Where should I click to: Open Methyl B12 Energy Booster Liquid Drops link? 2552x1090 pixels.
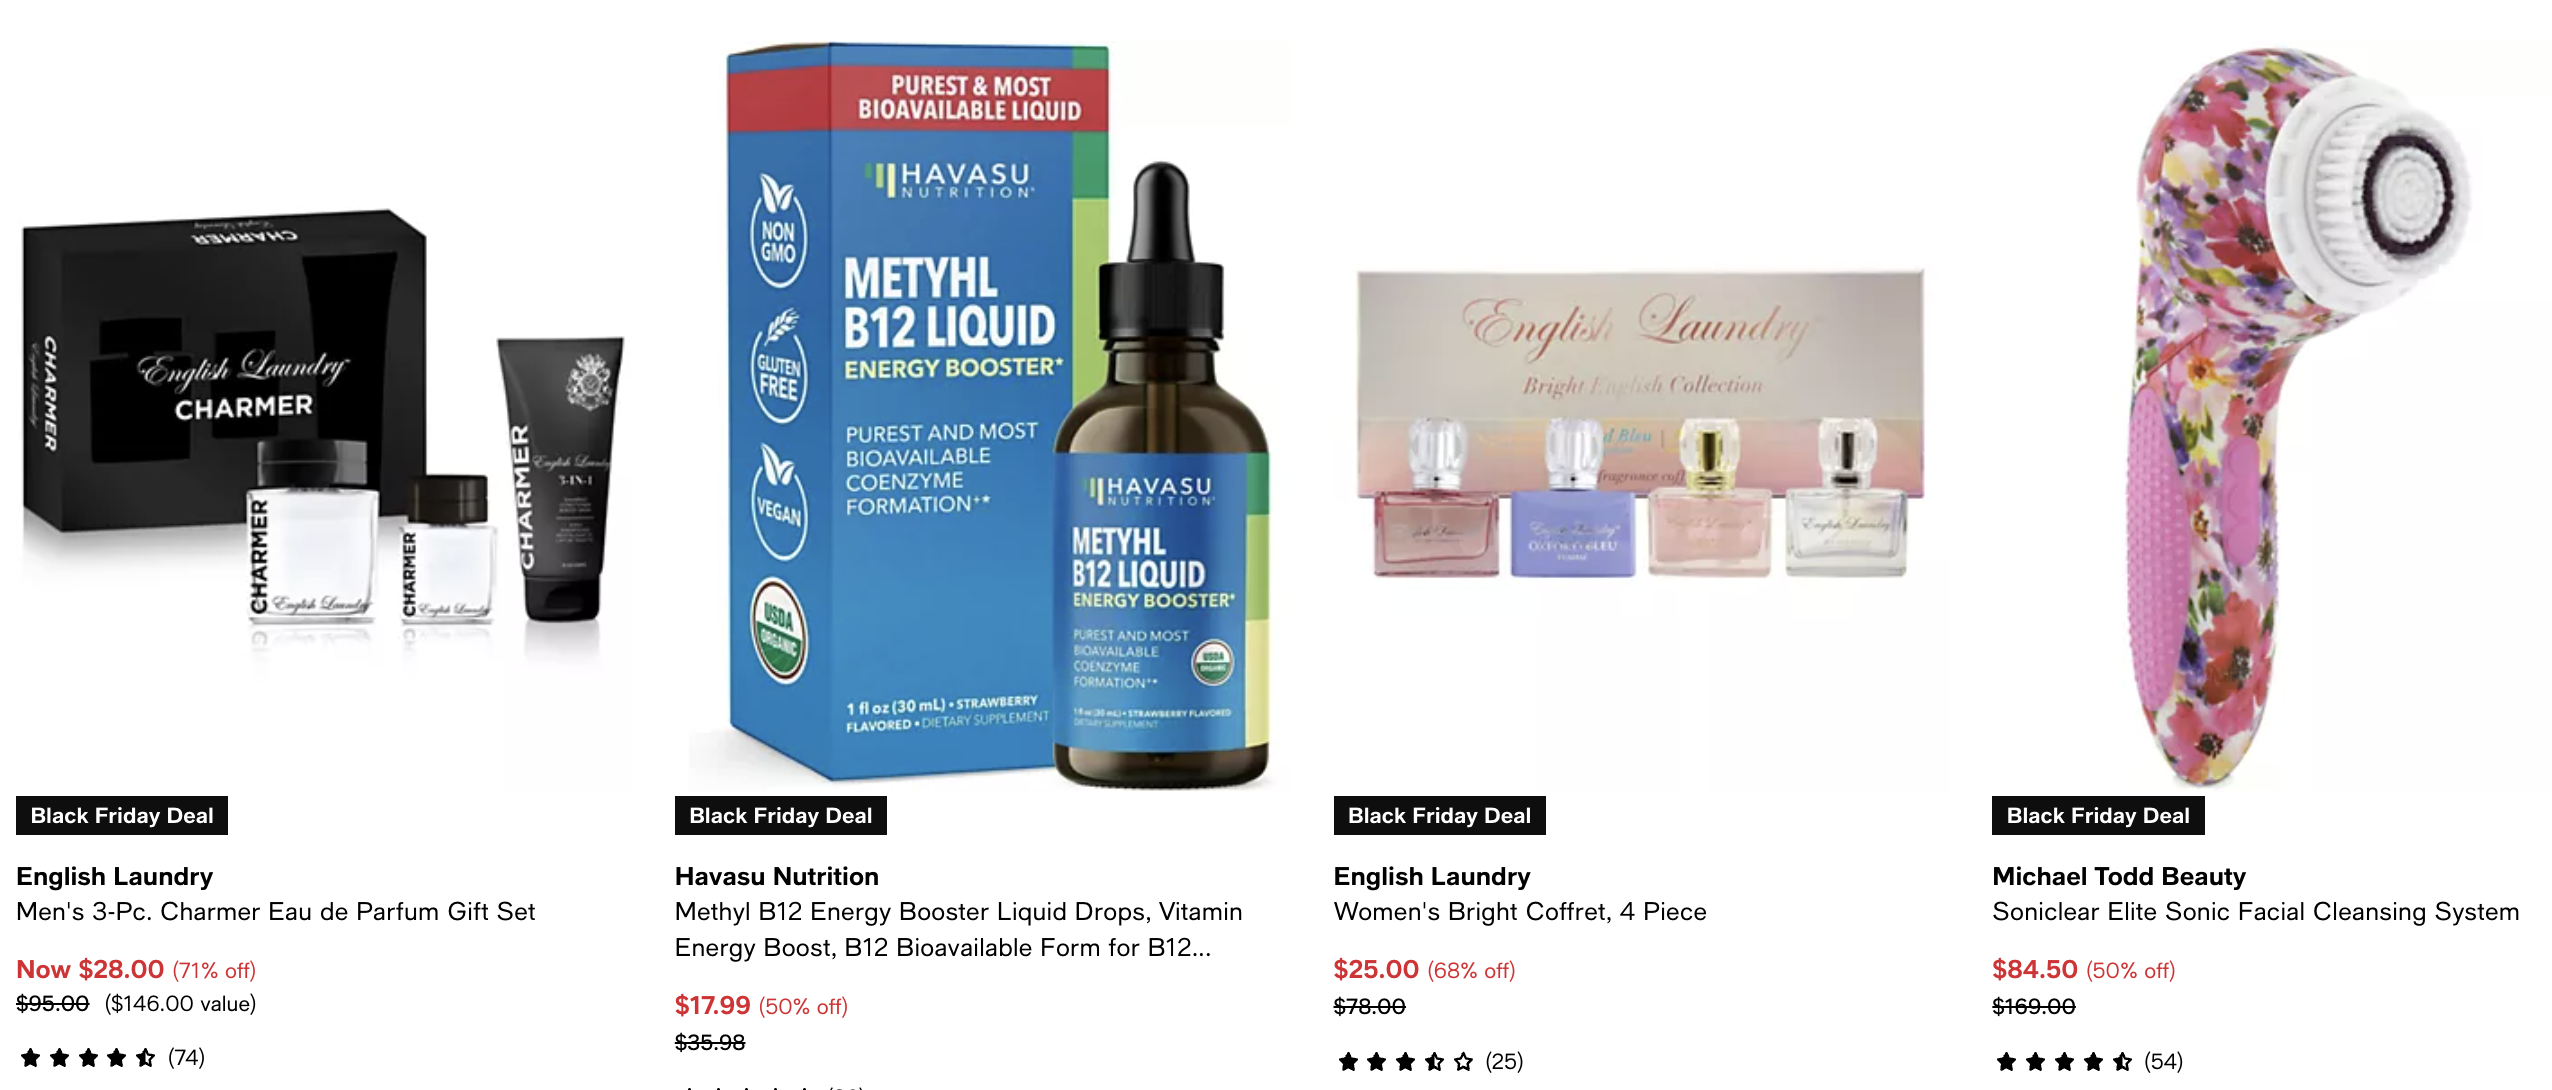[x=958, y=930]
